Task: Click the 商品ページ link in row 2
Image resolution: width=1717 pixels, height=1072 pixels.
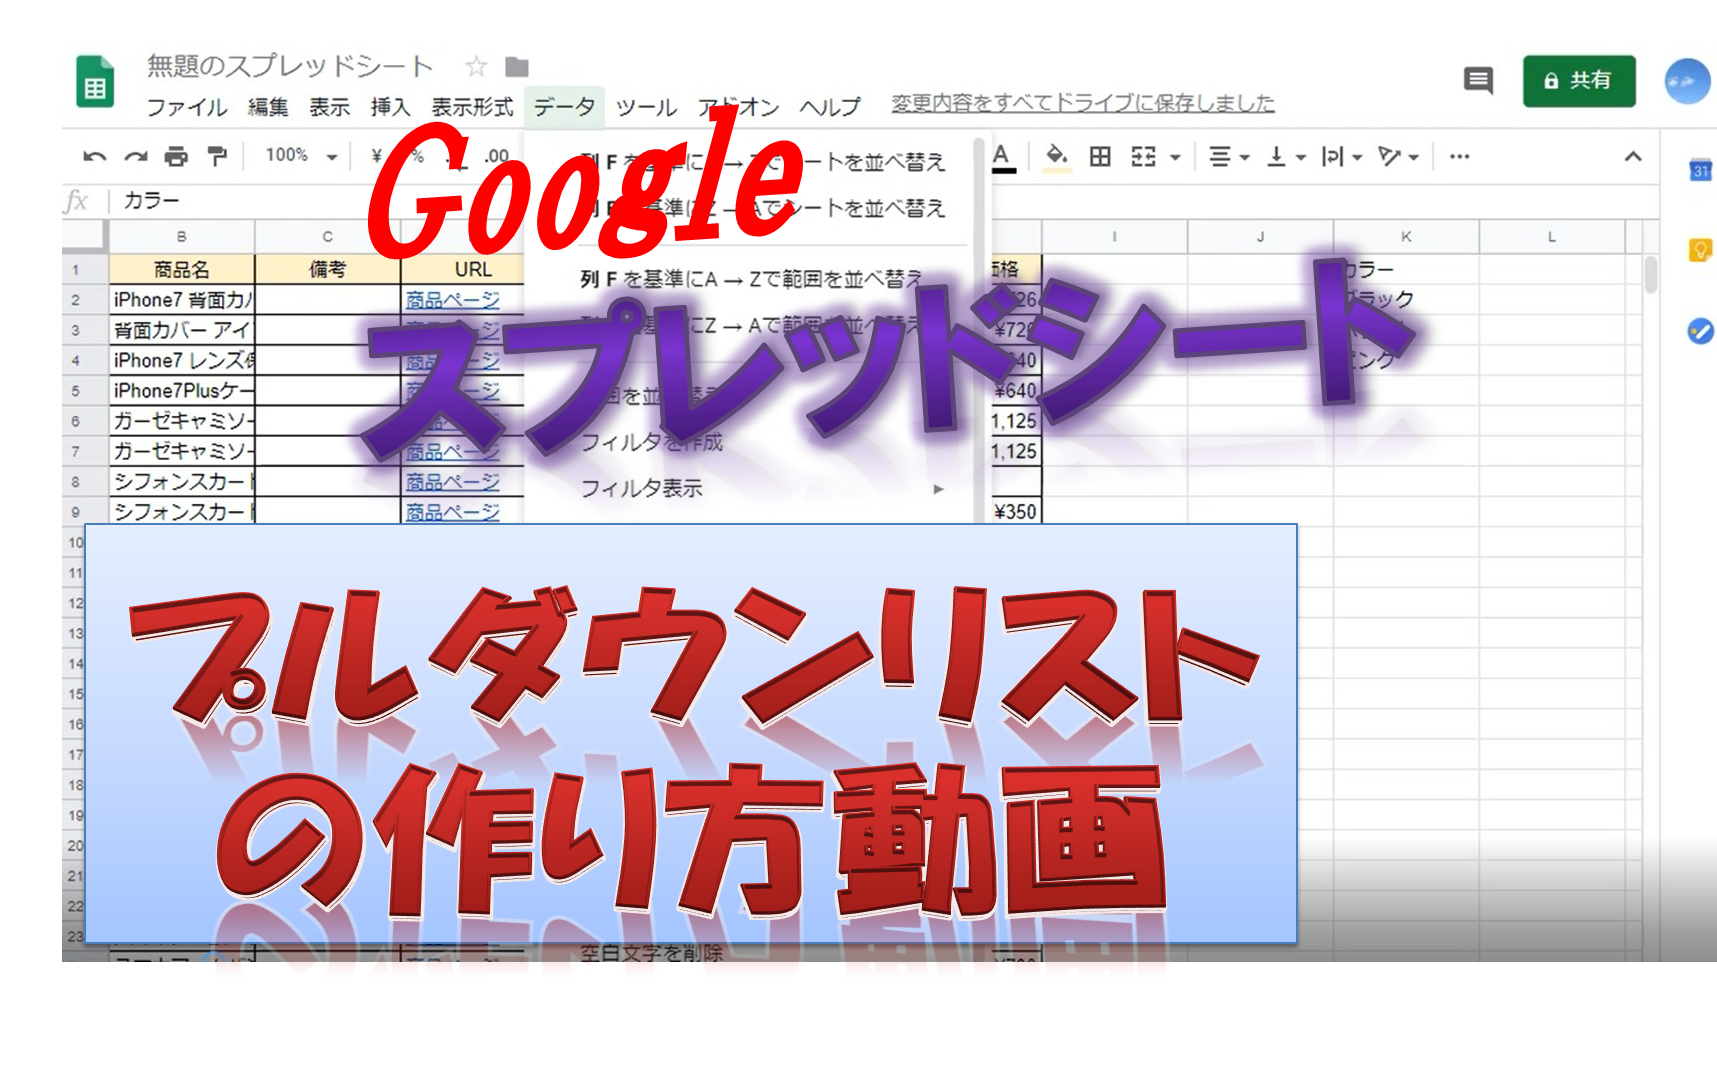Action: click(x=453, y=300)
